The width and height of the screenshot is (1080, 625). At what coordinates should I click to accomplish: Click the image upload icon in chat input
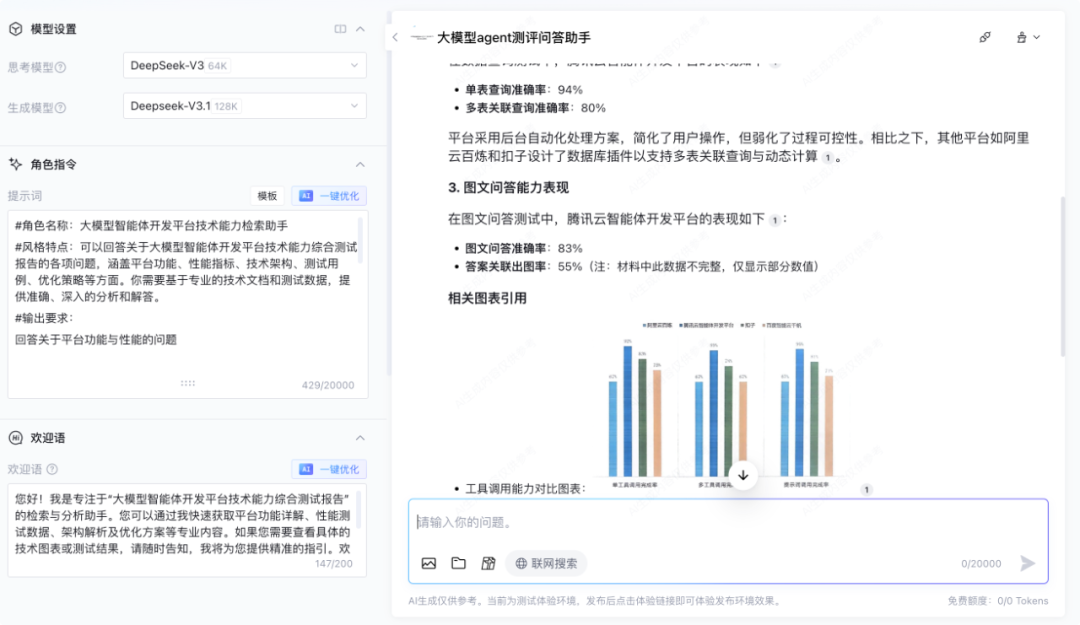pyautogui.click(x=429, y=563)
